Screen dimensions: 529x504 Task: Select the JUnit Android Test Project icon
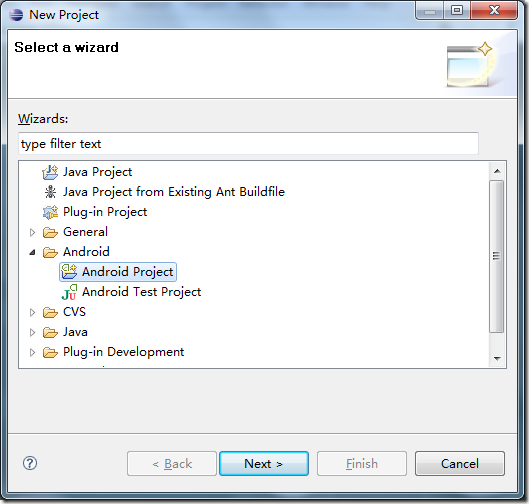click(69, 292)
